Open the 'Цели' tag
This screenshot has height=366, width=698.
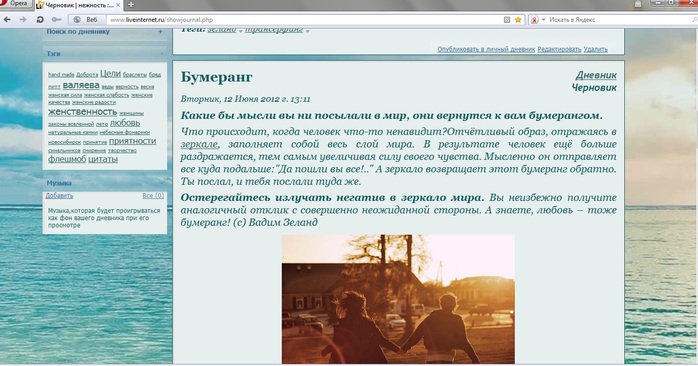click(110, 73)
